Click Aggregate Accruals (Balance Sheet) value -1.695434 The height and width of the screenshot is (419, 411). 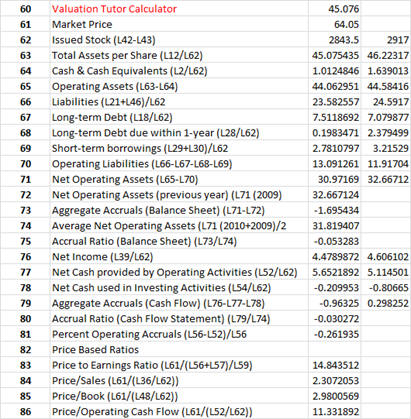point(335,210)
